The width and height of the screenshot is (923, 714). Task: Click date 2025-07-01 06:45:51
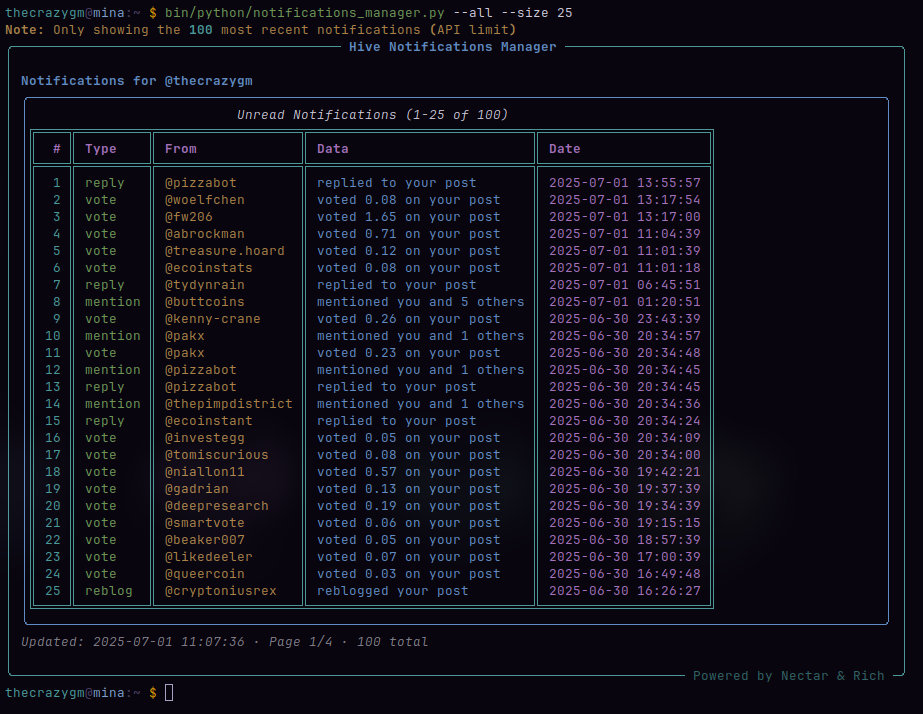coord(625,285)
